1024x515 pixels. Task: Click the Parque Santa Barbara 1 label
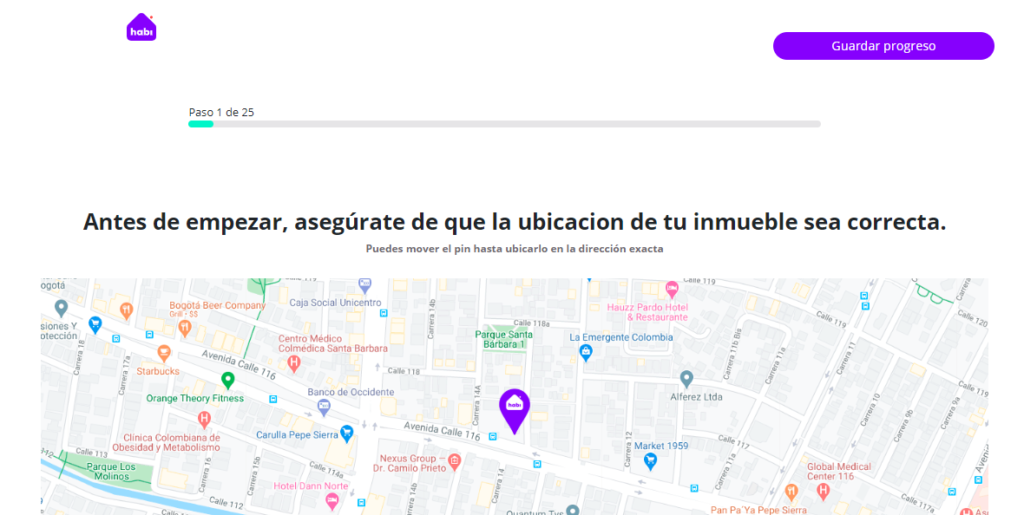[x=501, y=339]
